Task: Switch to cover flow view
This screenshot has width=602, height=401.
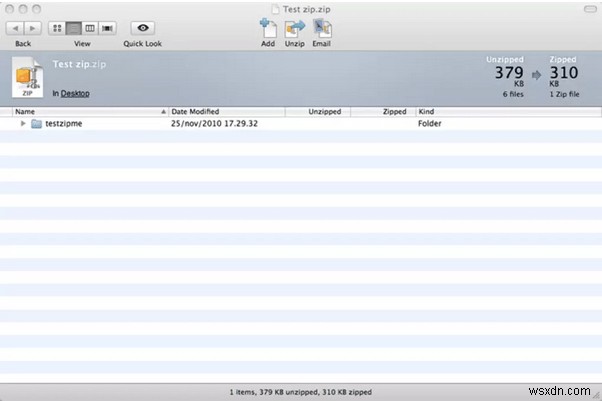Action: click(x=107, y=28)
